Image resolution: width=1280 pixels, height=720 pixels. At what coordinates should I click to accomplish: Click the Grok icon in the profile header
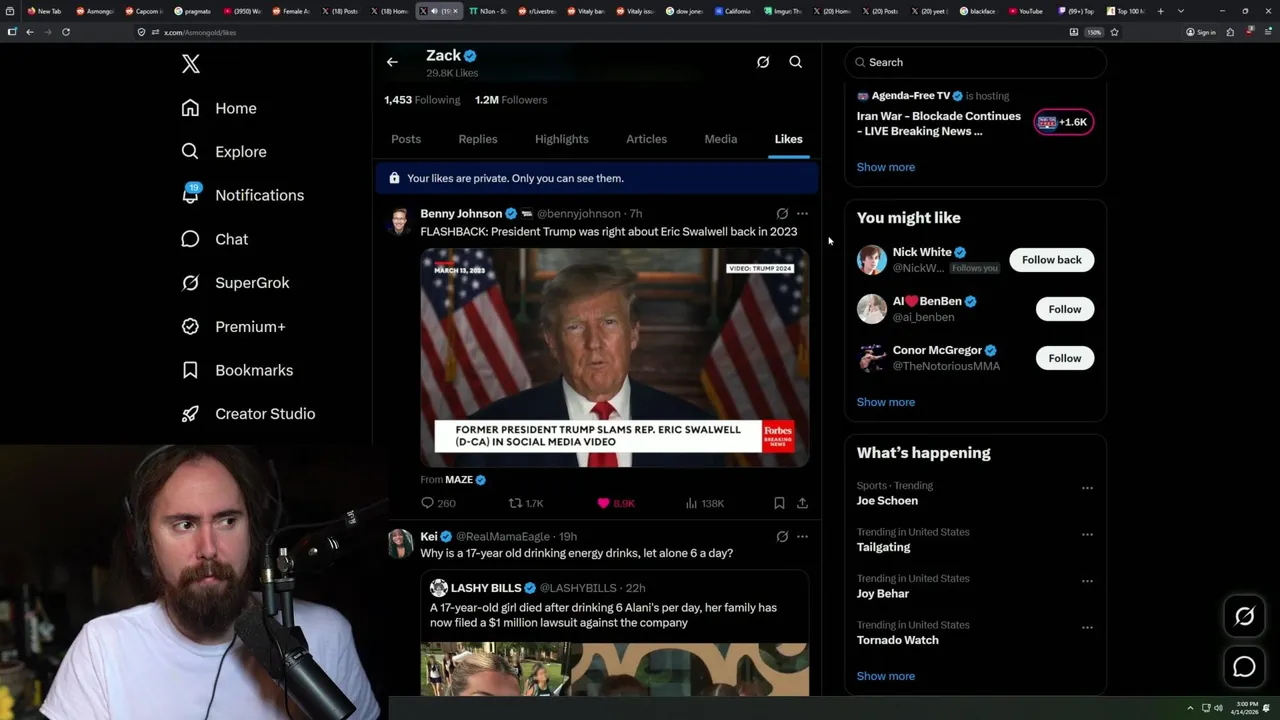763,62
